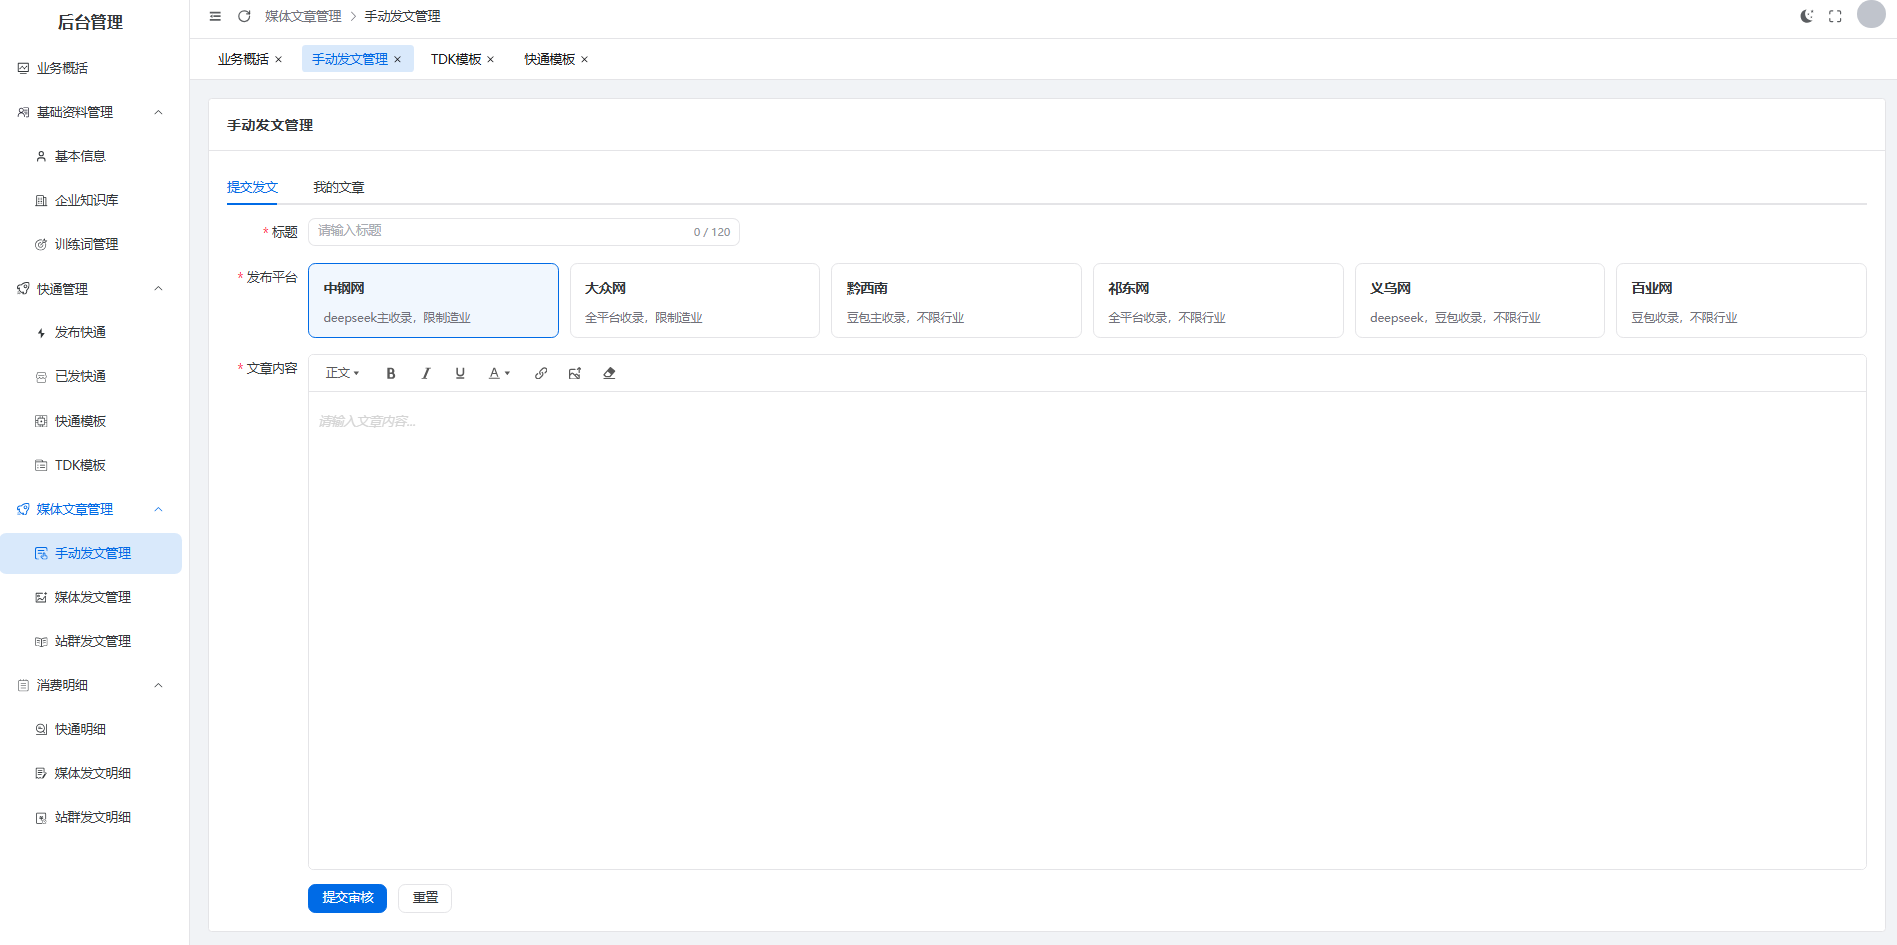1897x945 pixels.
Task: Select the 大众网 platform card
Action: tap(695, 301)
